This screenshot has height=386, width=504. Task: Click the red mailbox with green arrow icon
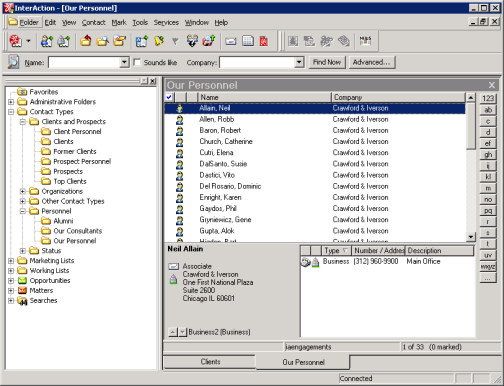(209, 41)
